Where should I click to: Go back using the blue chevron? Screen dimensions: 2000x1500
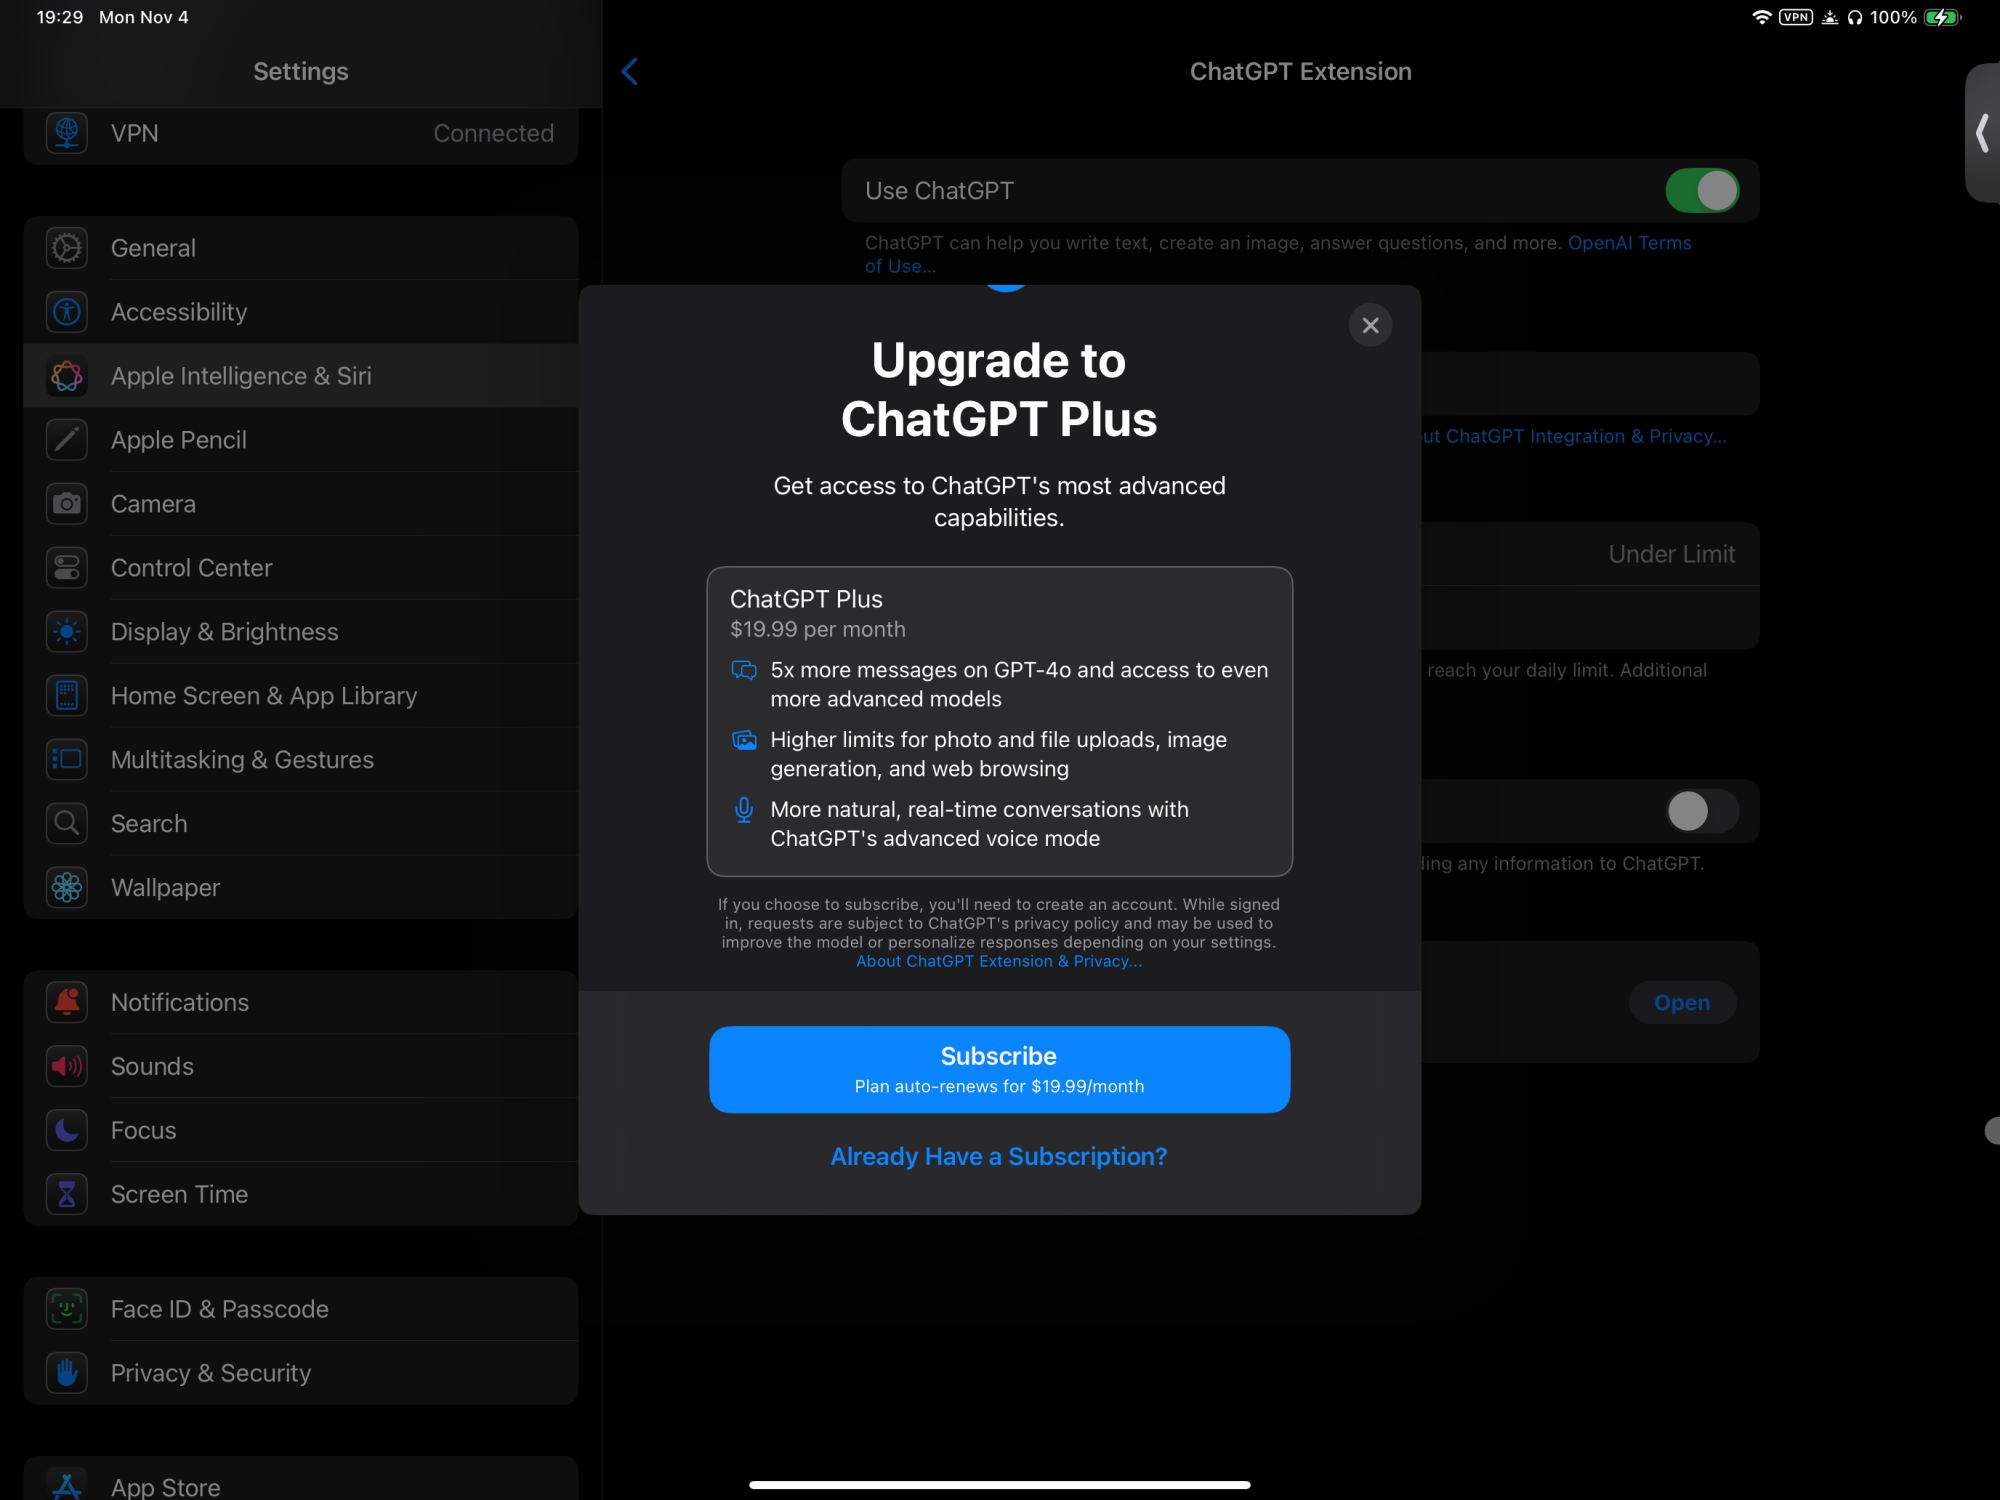tap(630, 71)
